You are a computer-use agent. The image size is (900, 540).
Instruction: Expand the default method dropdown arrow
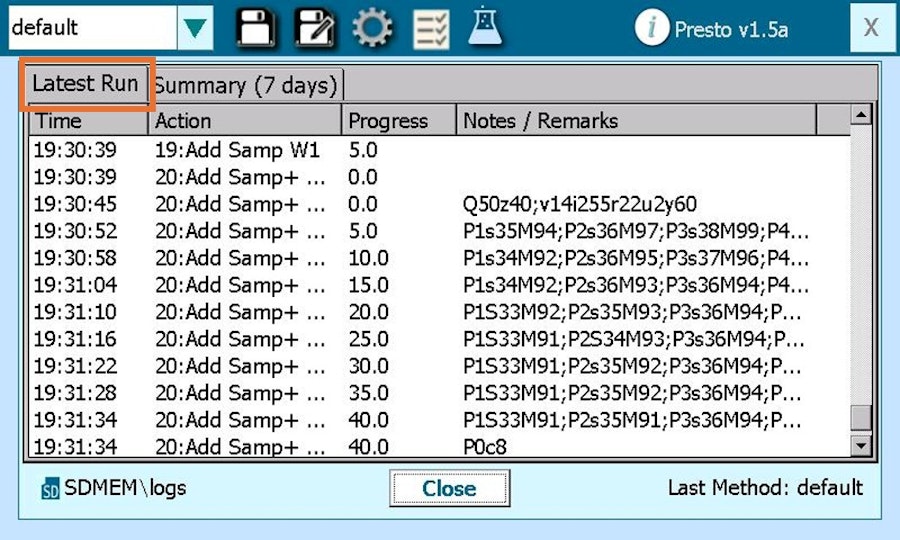click(x=195, y=28)
